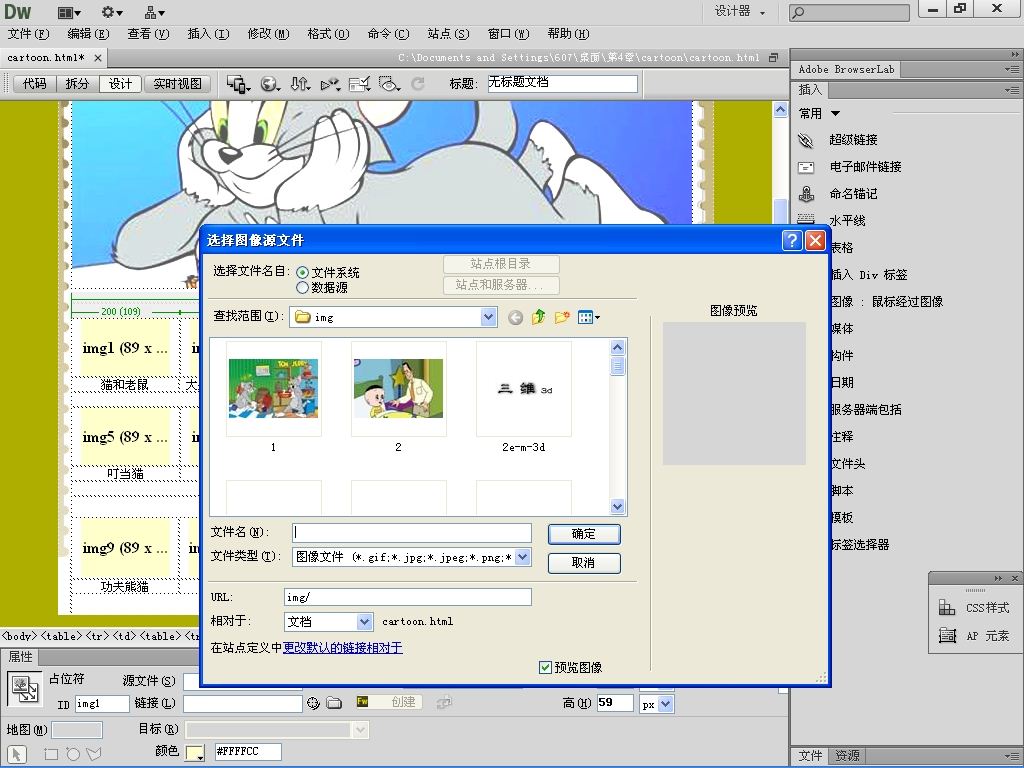Select the 文件系统 radio button
This screenshot has height=768, width=1024.
pyautogui.click(x=302, y=273)
